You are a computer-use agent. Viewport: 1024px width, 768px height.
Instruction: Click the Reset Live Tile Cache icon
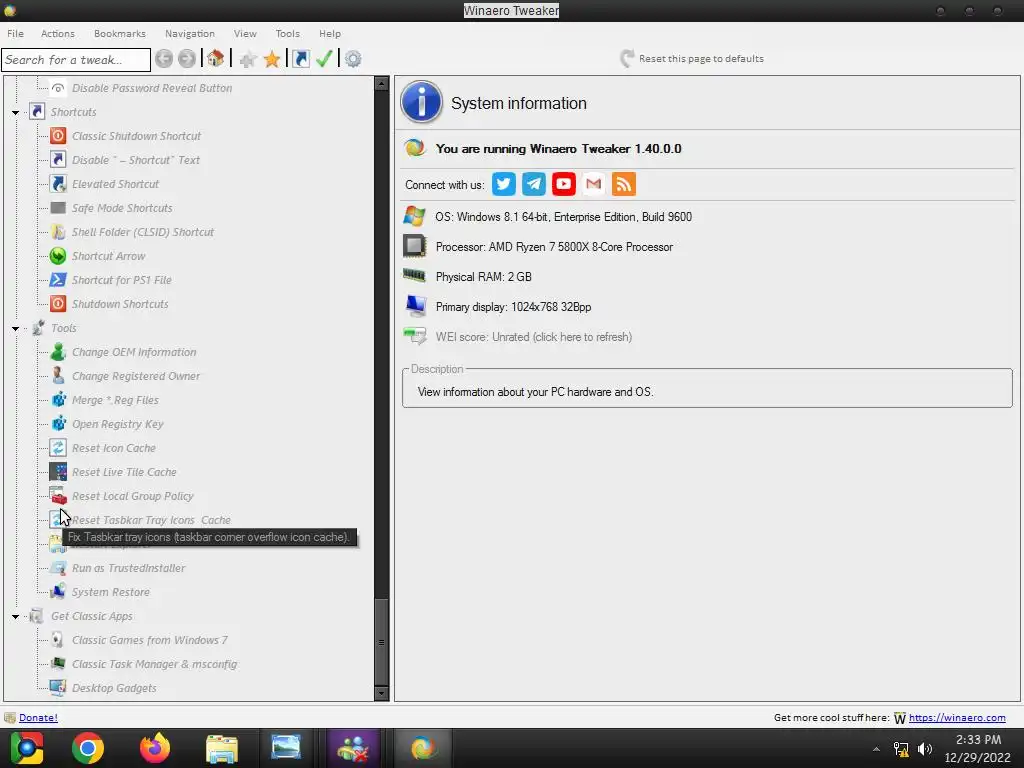(x=58, y=472)
